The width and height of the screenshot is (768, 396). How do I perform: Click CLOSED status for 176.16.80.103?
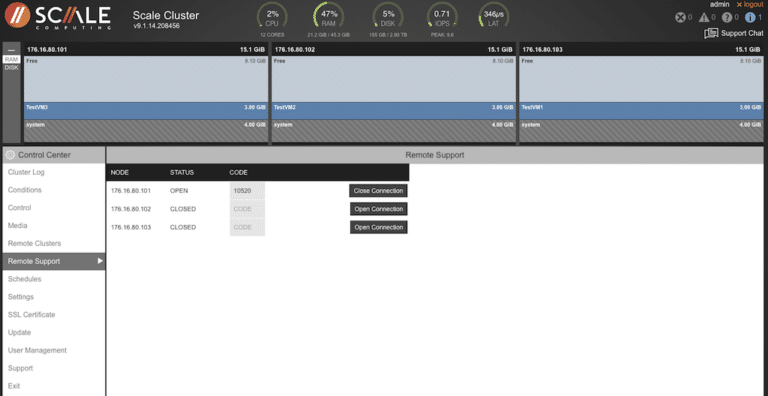point(183,227)
